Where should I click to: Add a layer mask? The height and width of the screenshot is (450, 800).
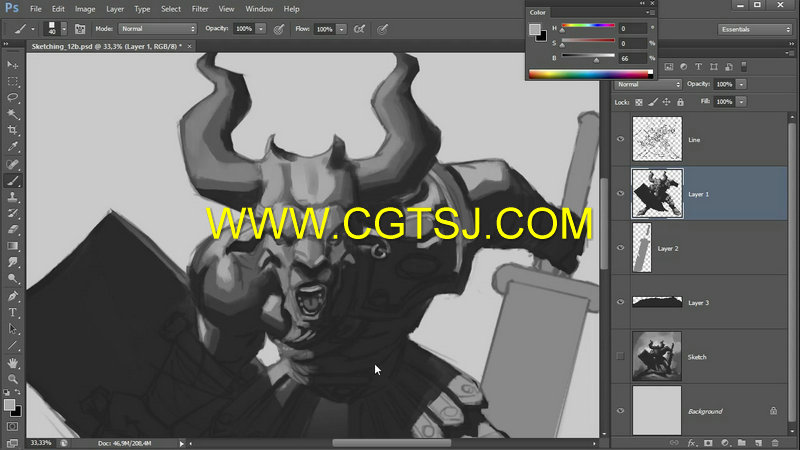[x=708, y=443]
